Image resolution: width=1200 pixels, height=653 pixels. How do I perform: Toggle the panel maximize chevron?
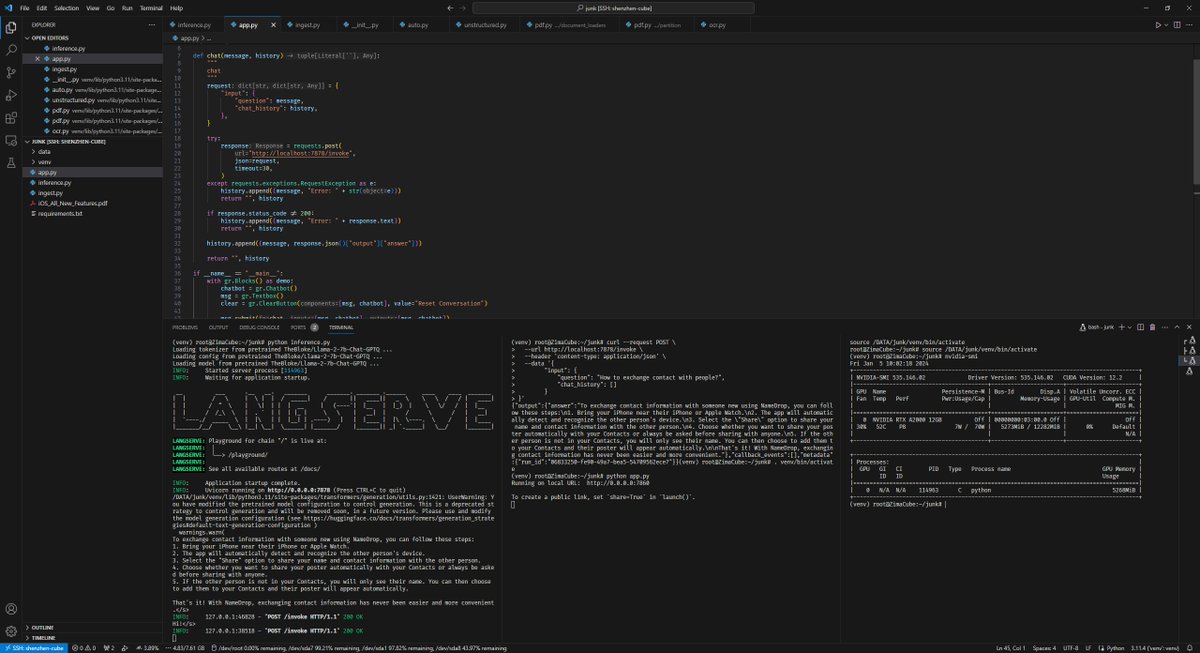coord(1179,326)
